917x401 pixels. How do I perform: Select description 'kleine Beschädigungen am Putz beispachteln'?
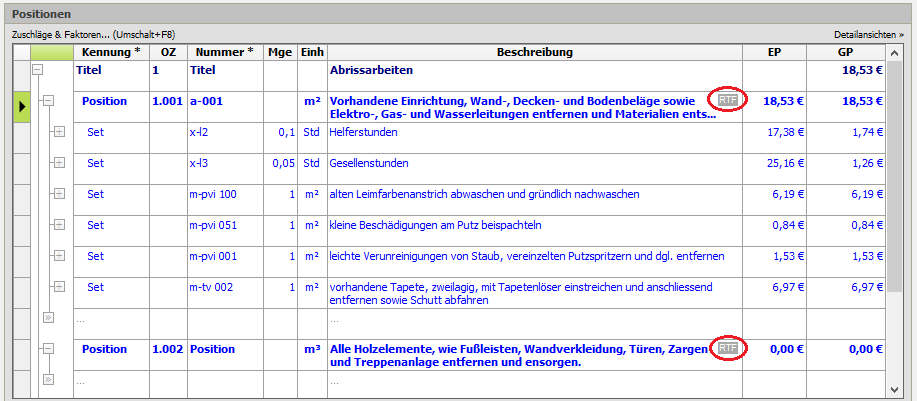(x=535, y=231)
